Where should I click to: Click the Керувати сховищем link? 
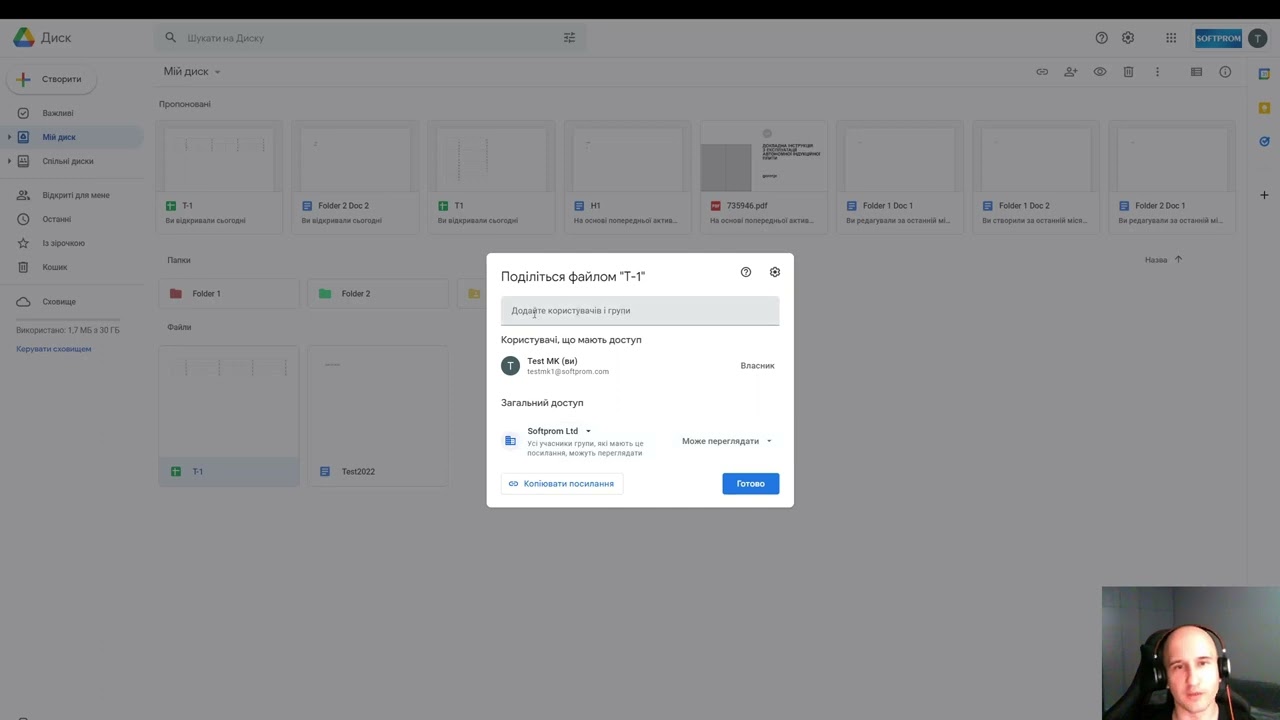[54, 349]
